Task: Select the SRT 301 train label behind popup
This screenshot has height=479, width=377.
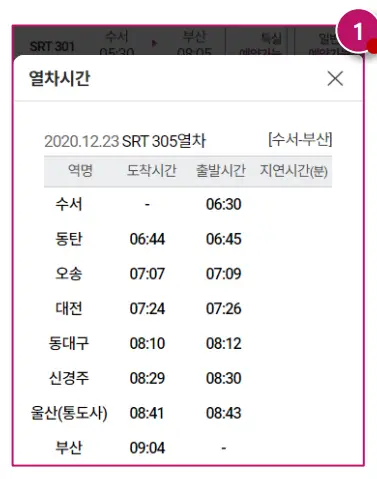Action: [x=52, y=46]
